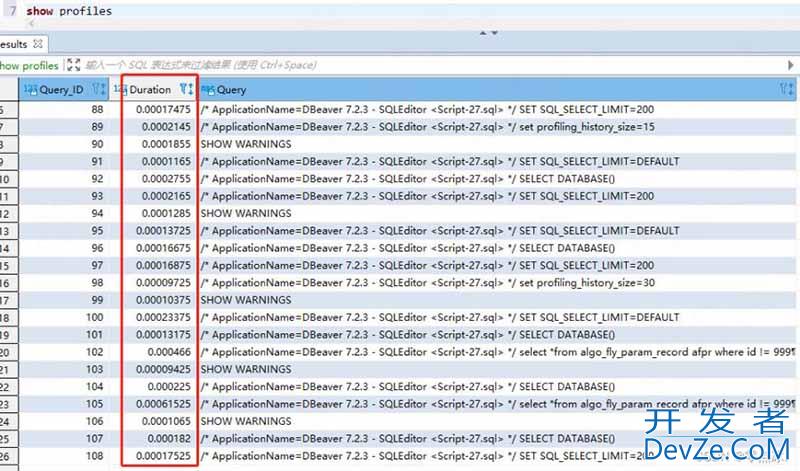800x471 pixels.
Task: Select Duration cell 0.0001065
Action: click(154, 422)
